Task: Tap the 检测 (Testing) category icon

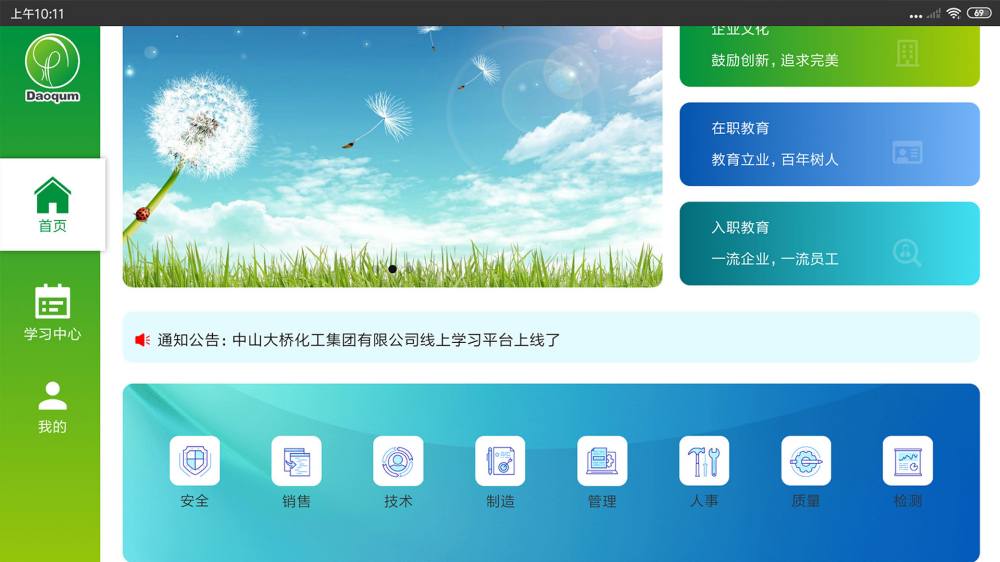Action: [908, 461]
